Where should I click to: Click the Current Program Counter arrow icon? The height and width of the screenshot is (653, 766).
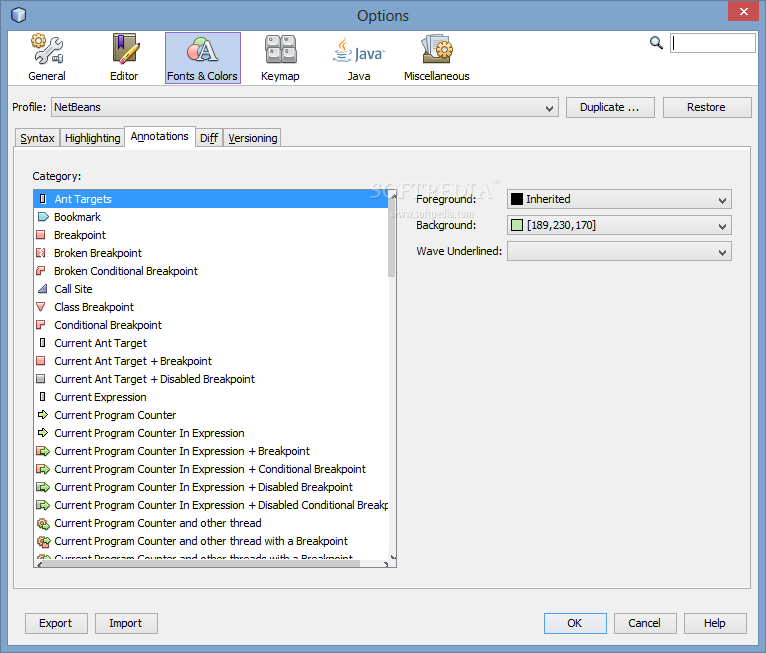point(43,415)
